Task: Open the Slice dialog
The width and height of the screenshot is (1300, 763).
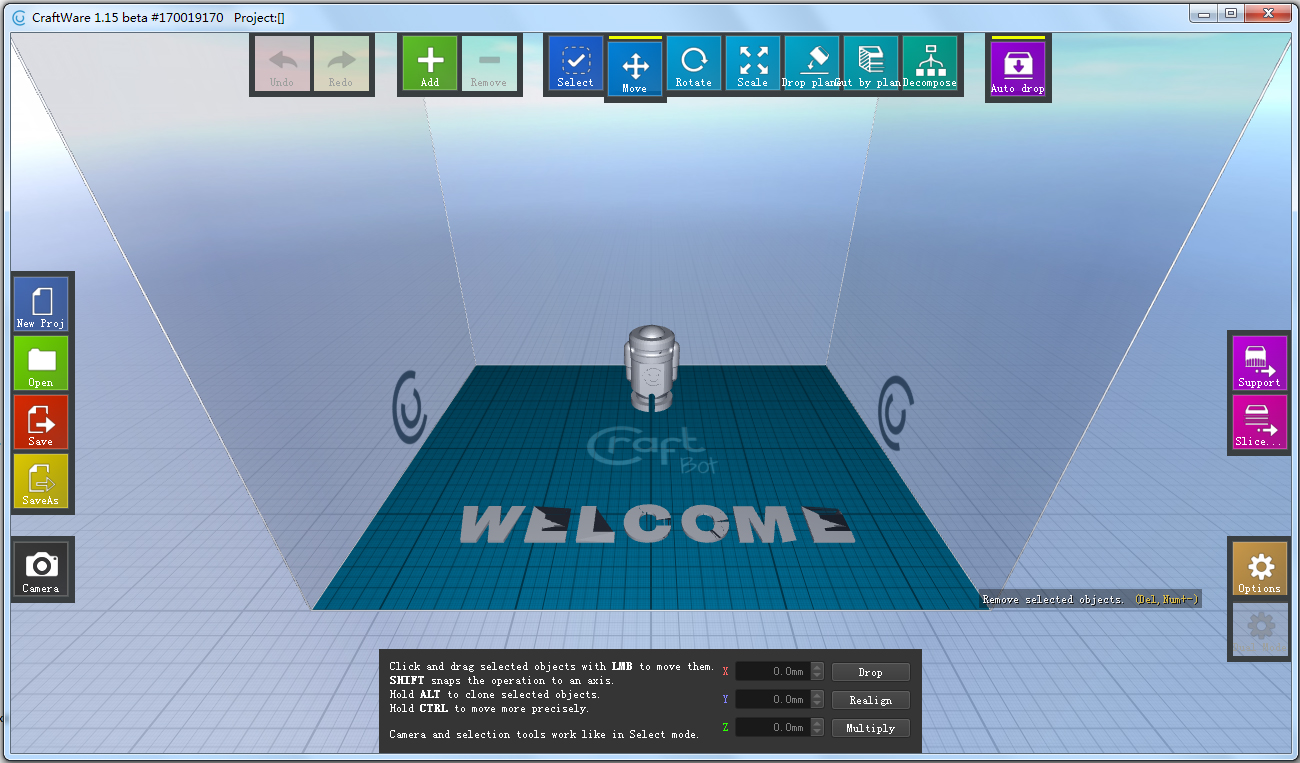Action: click(x=1258, y=423)
